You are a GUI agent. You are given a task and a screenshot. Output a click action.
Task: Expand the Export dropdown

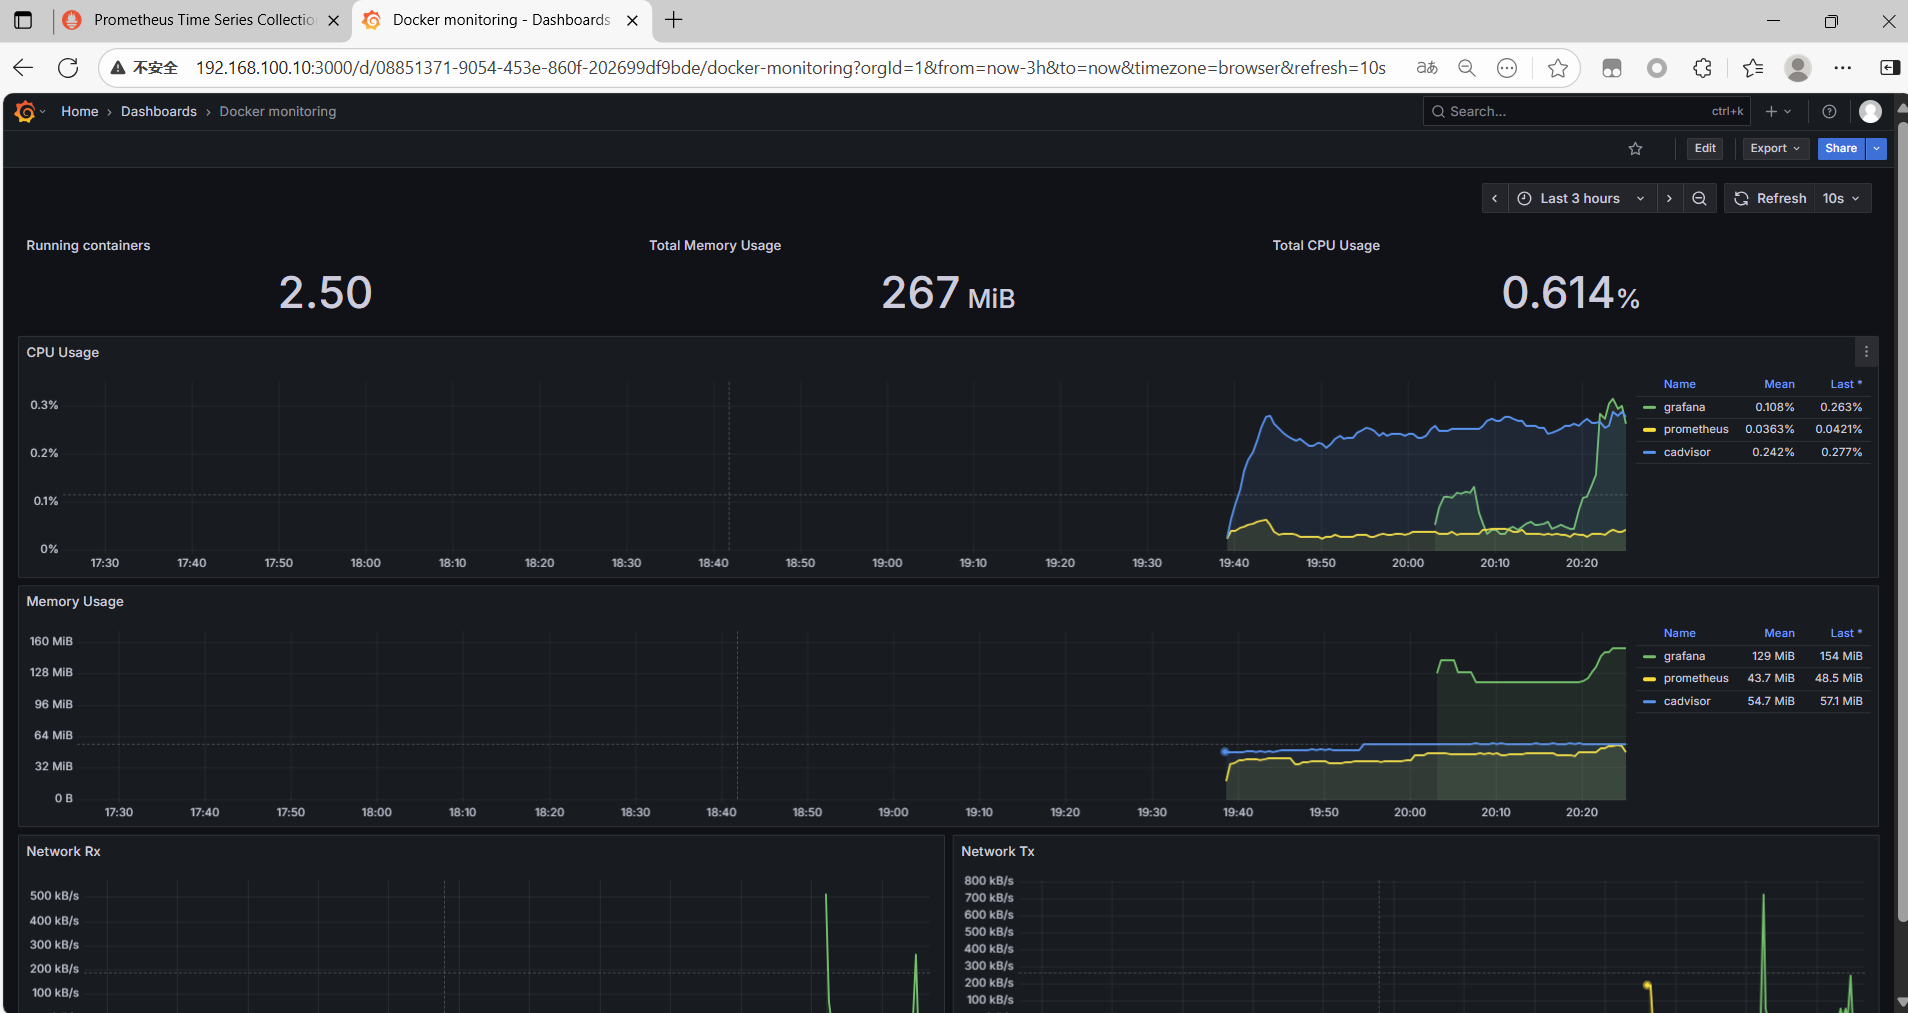click(x=1775, y=148)
